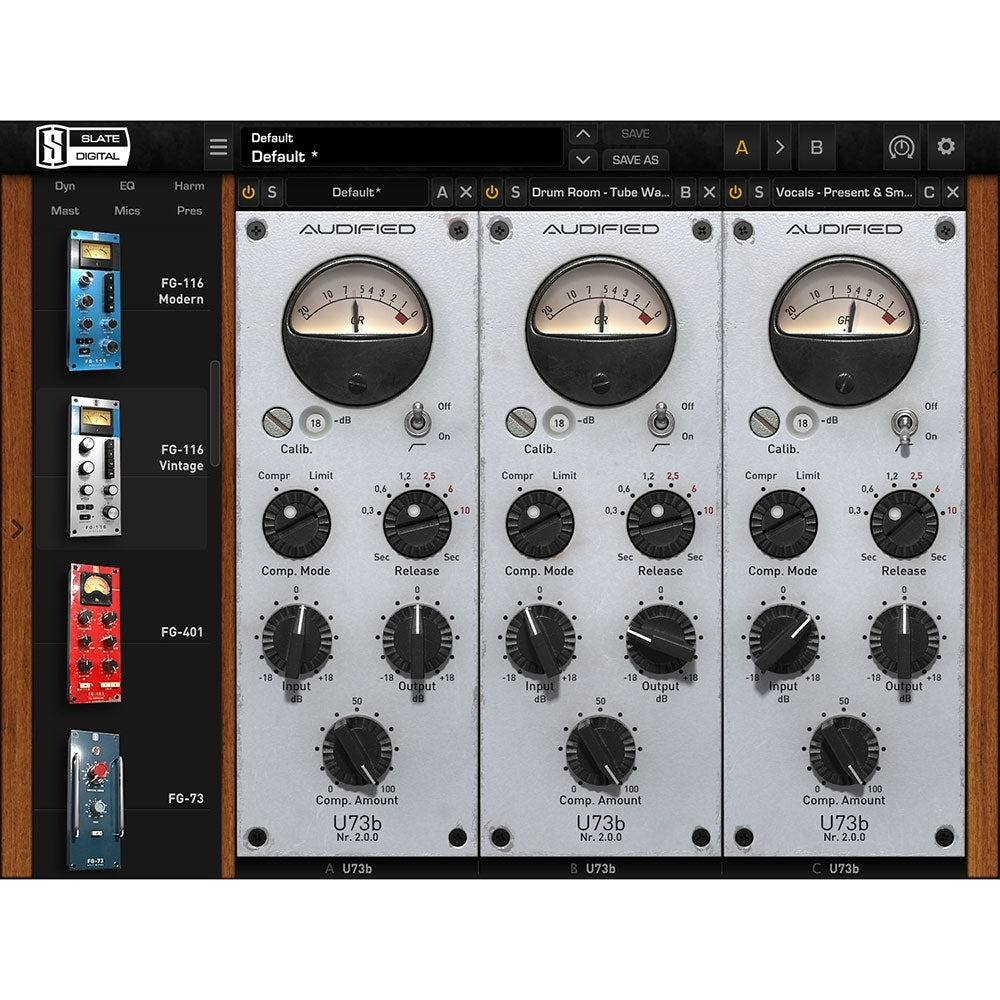
Task: Click the 18 dB calibration value, module B
Action: pyautogui.click(x=559, y=422)
